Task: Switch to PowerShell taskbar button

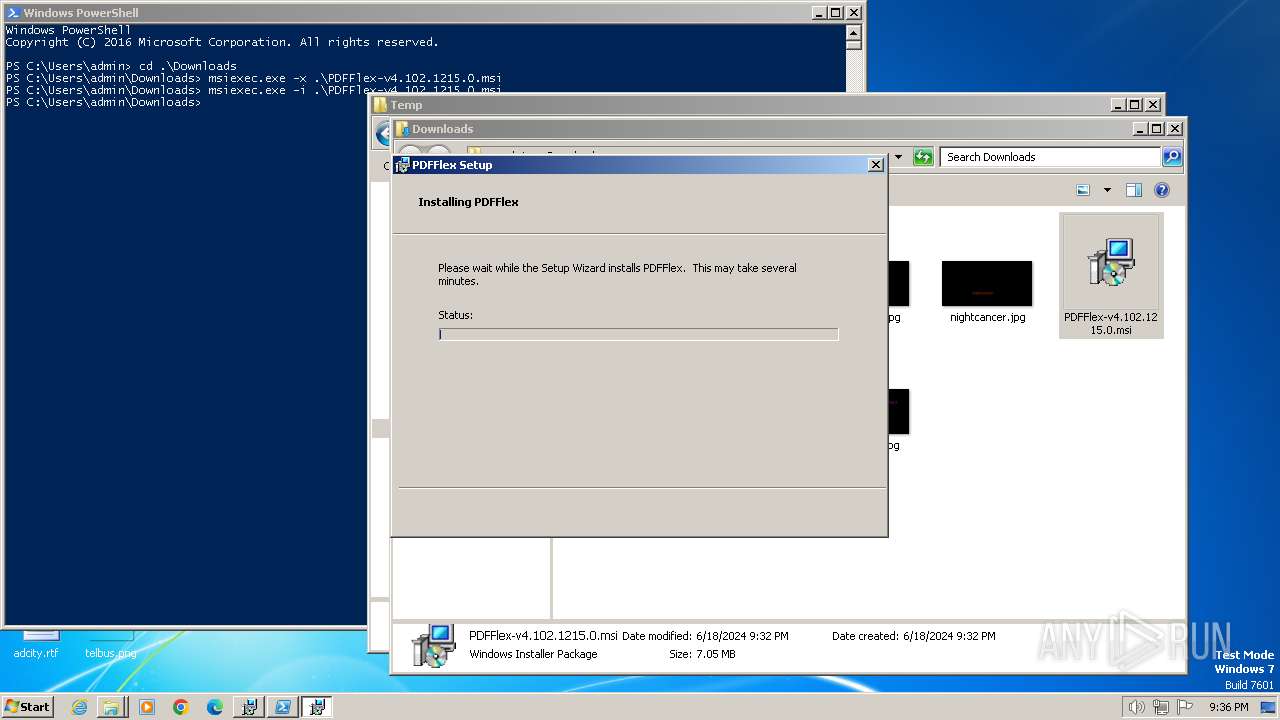Action: coord(283,707)
